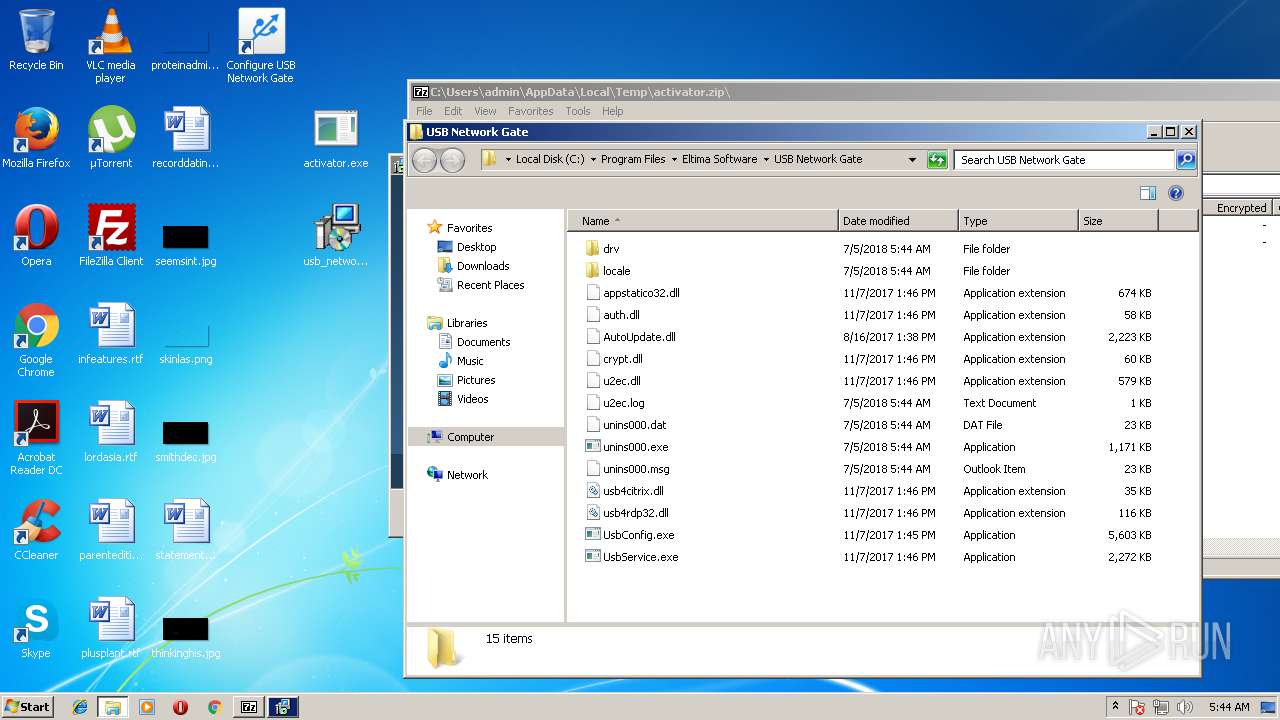Expand address bar history dropdown
1280x720 pixels.
tap(912, 160)
